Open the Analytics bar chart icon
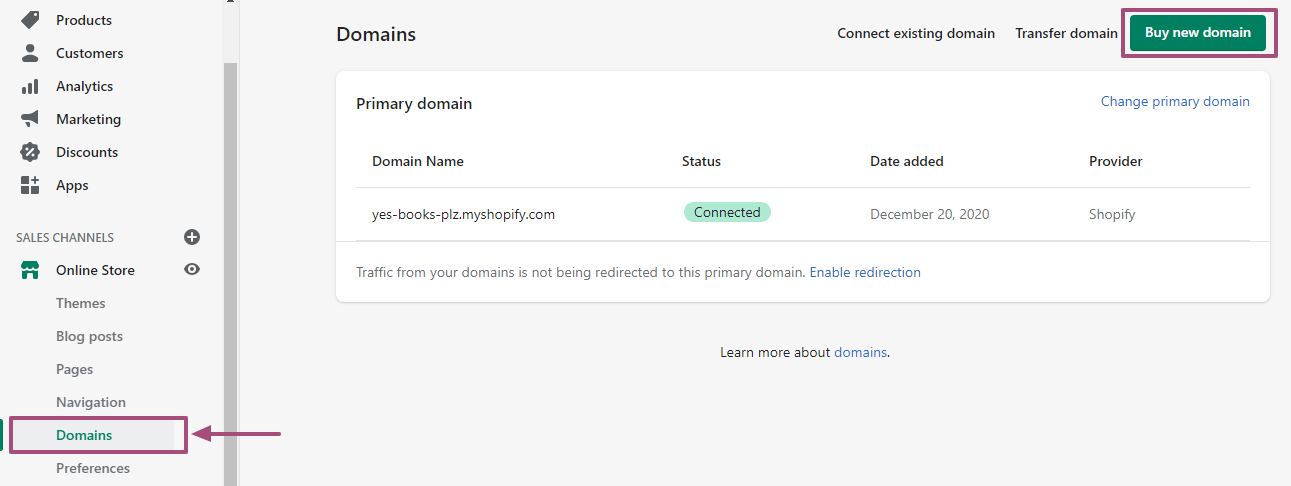Viewport: 1291px width, 486px height. click(30, 86)
